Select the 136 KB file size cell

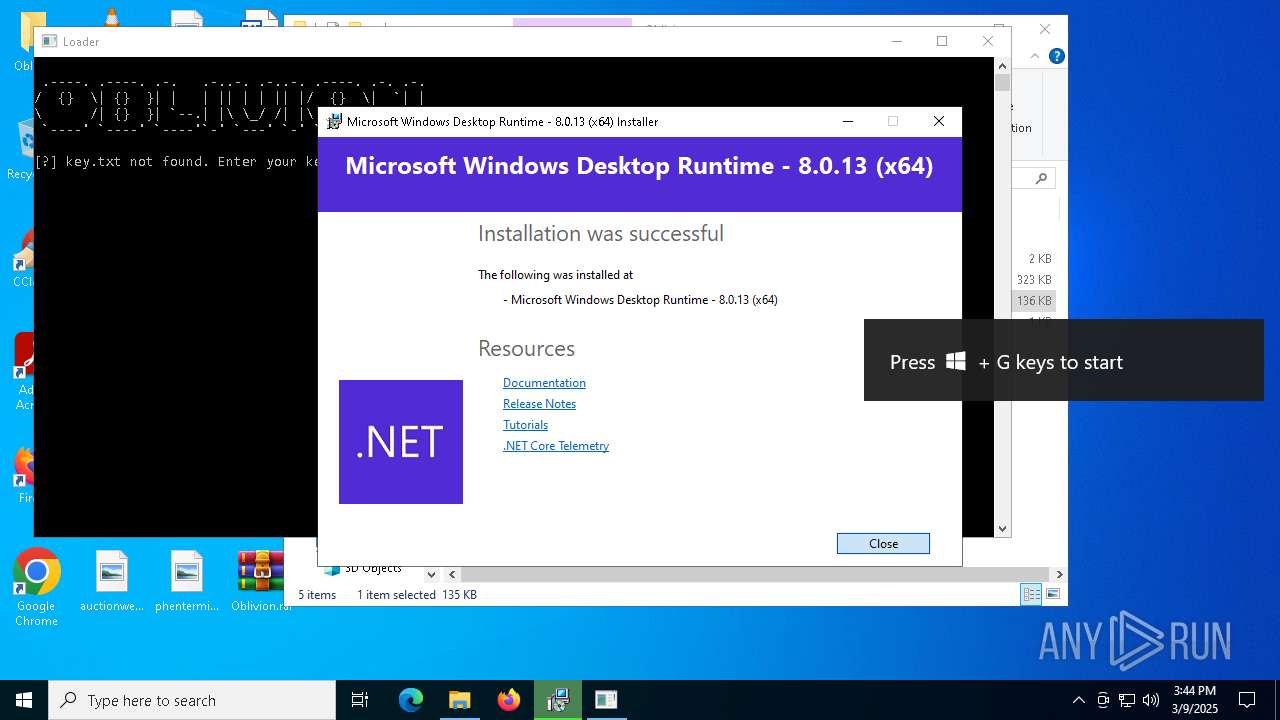click(x=1034, y=301)
